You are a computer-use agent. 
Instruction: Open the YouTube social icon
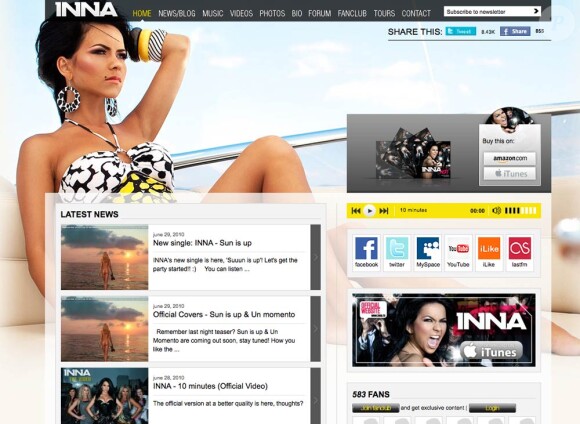pos(458,253)
